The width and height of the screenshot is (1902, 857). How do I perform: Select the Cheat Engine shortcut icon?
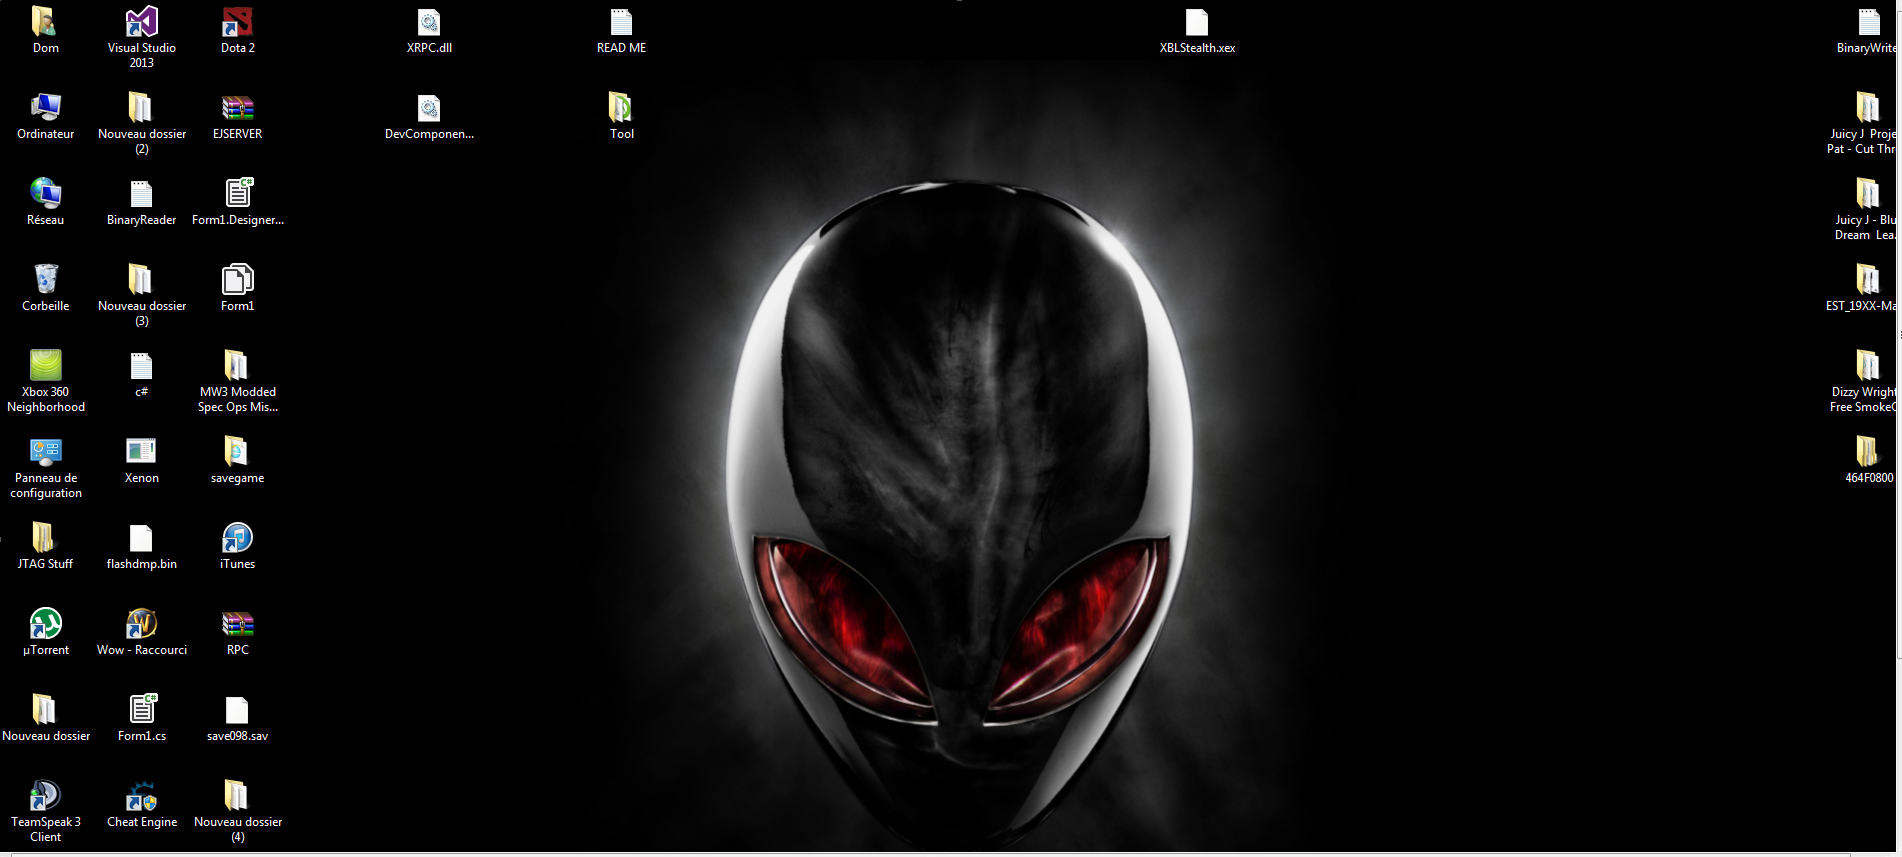tap(141, 796)
